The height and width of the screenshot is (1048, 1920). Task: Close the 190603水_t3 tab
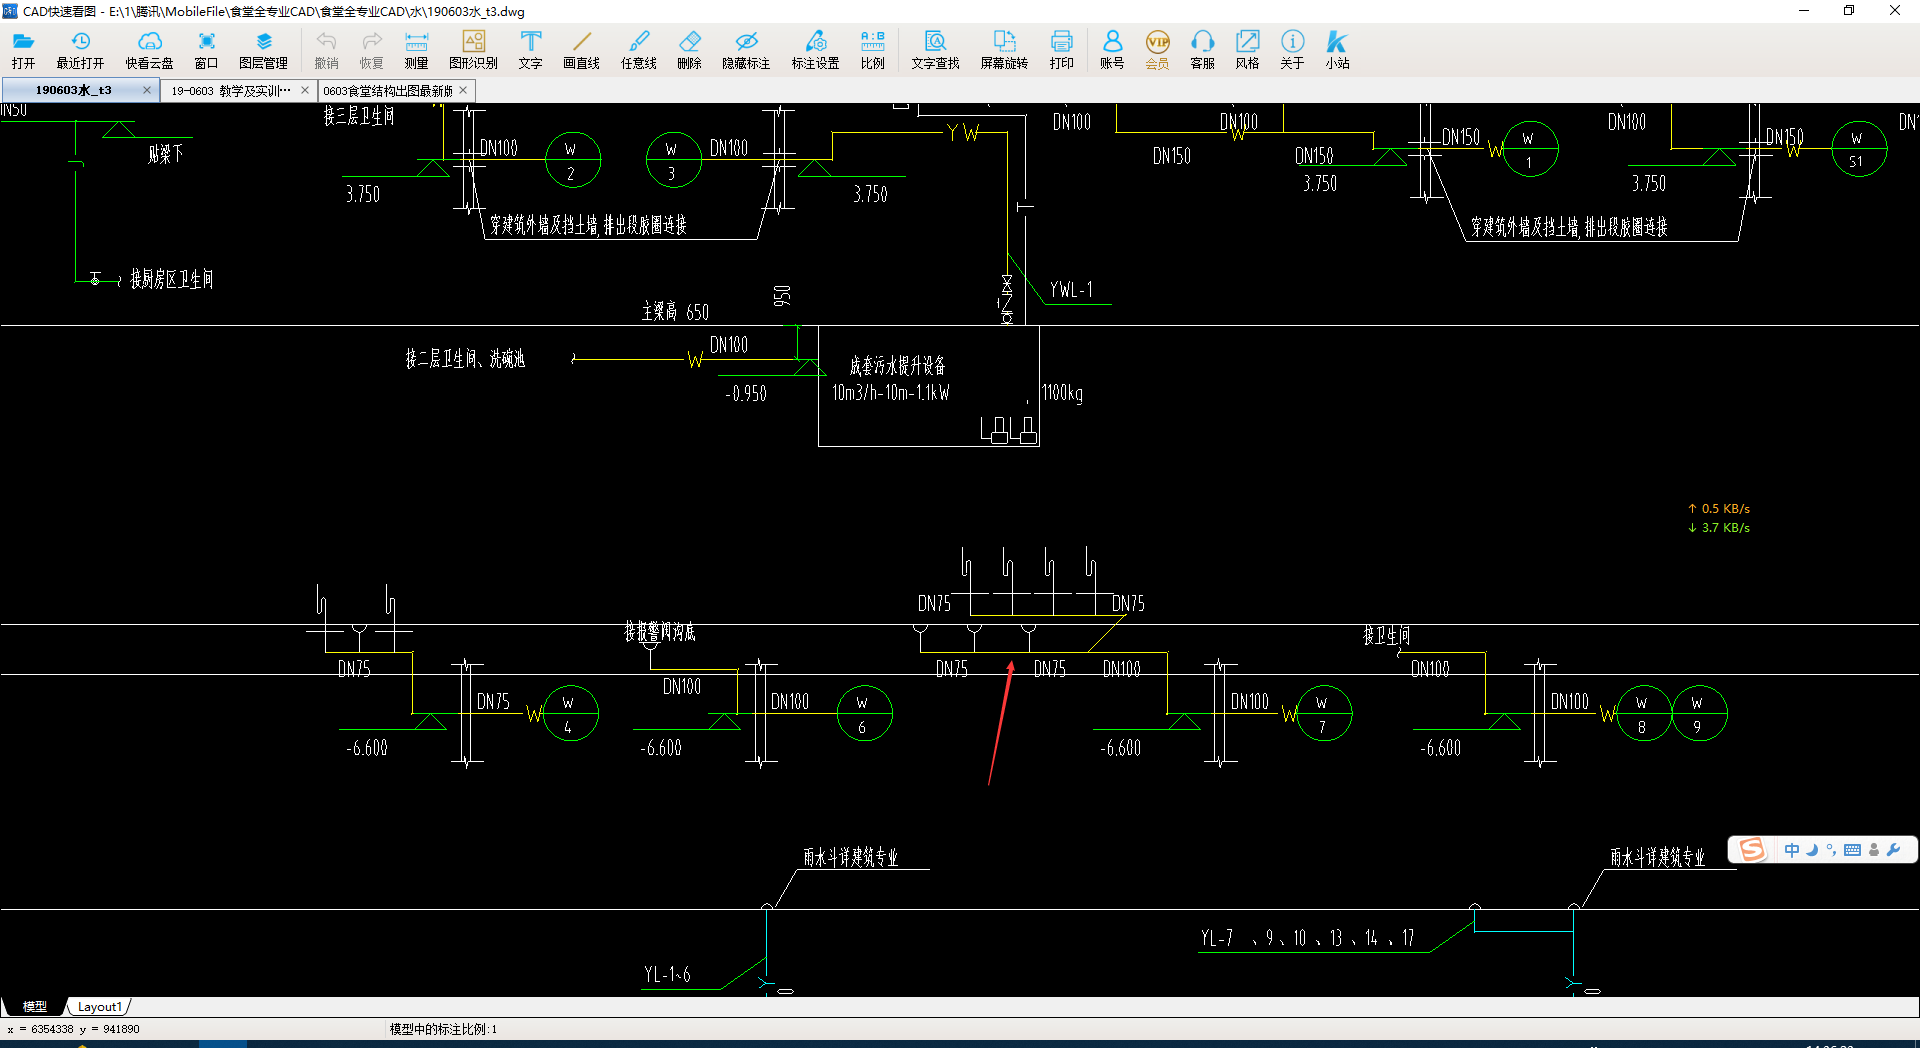click(x=147, y=90)
